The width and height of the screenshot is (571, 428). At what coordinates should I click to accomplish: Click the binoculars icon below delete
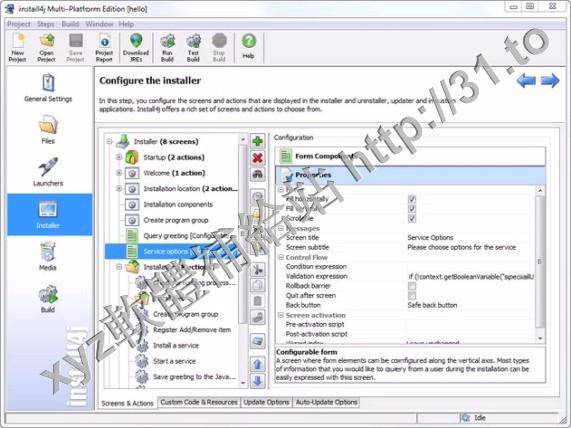point(258,174)
